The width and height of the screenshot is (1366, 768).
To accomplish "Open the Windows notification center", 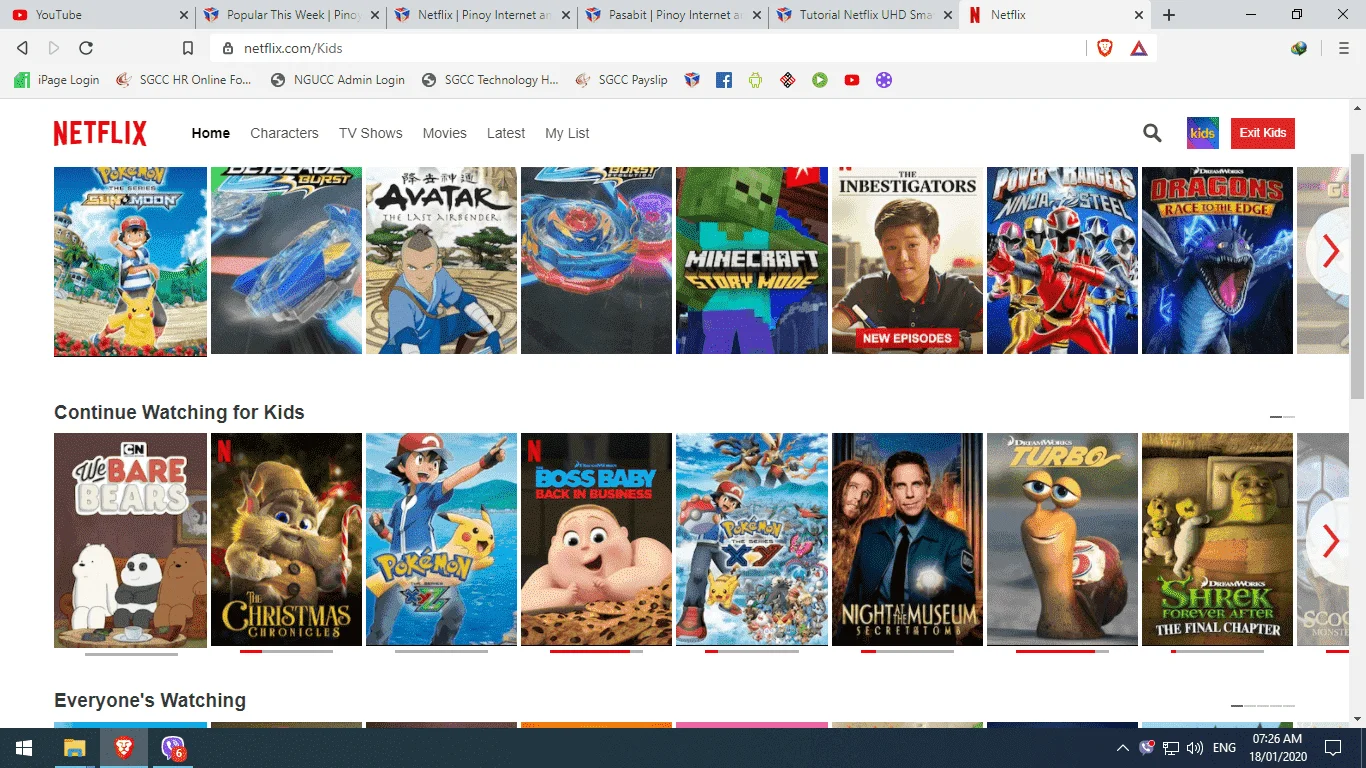I will pyautogui.click(x=1332, y=748).
